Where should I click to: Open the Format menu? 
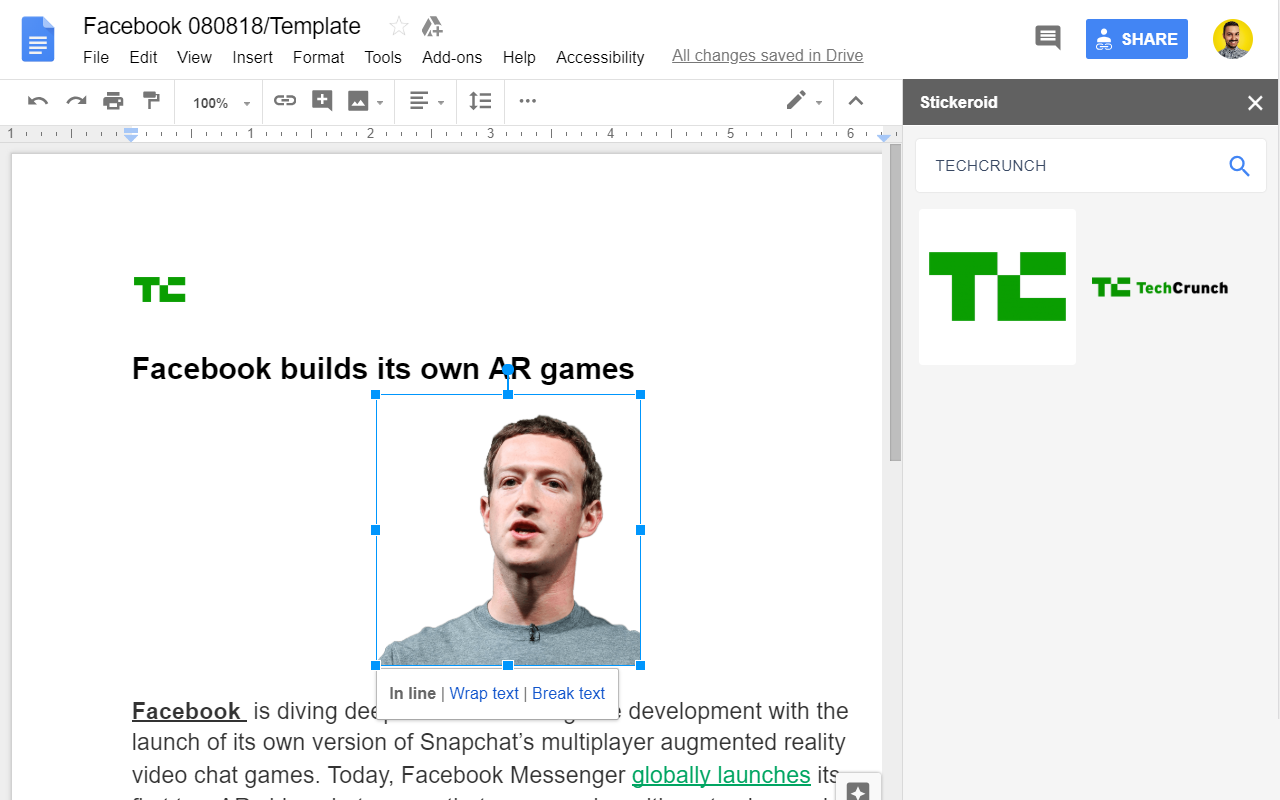pos(318,57)
